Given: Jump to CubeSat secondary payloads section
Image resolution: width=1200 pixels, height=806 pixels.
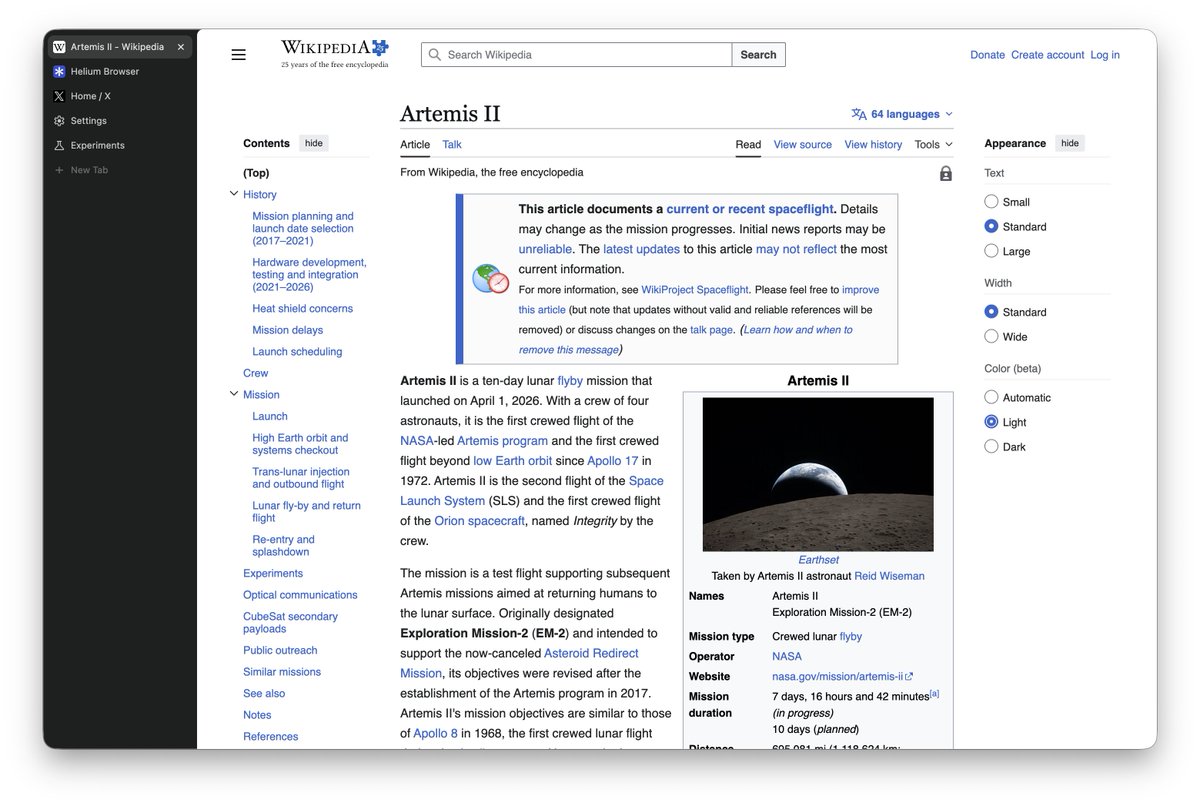Looking at the screenshot, I should tap(291, 623).
